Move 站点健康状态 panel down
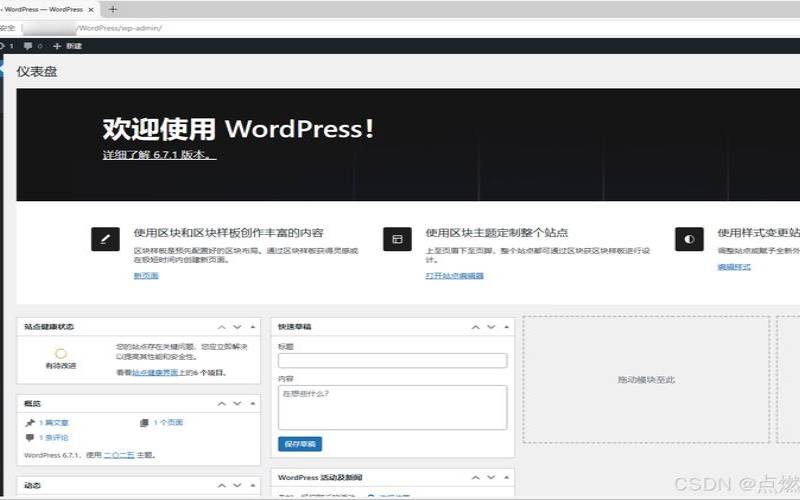800x500 pixels. (x=237, y=327)
